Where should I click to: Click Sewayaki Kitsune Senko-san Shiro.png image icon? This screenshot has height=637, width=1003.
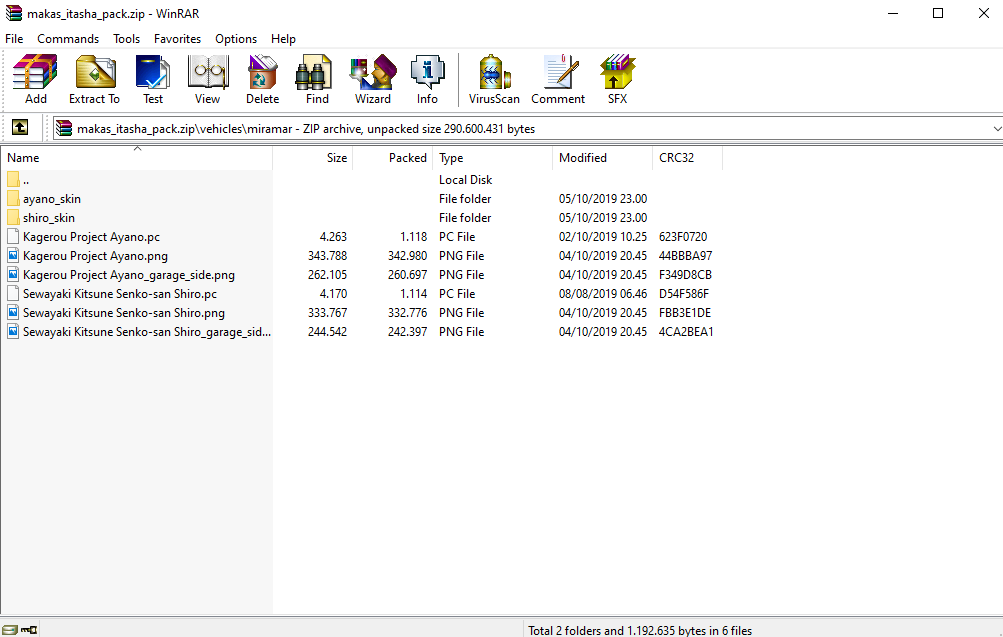[13, 312]
